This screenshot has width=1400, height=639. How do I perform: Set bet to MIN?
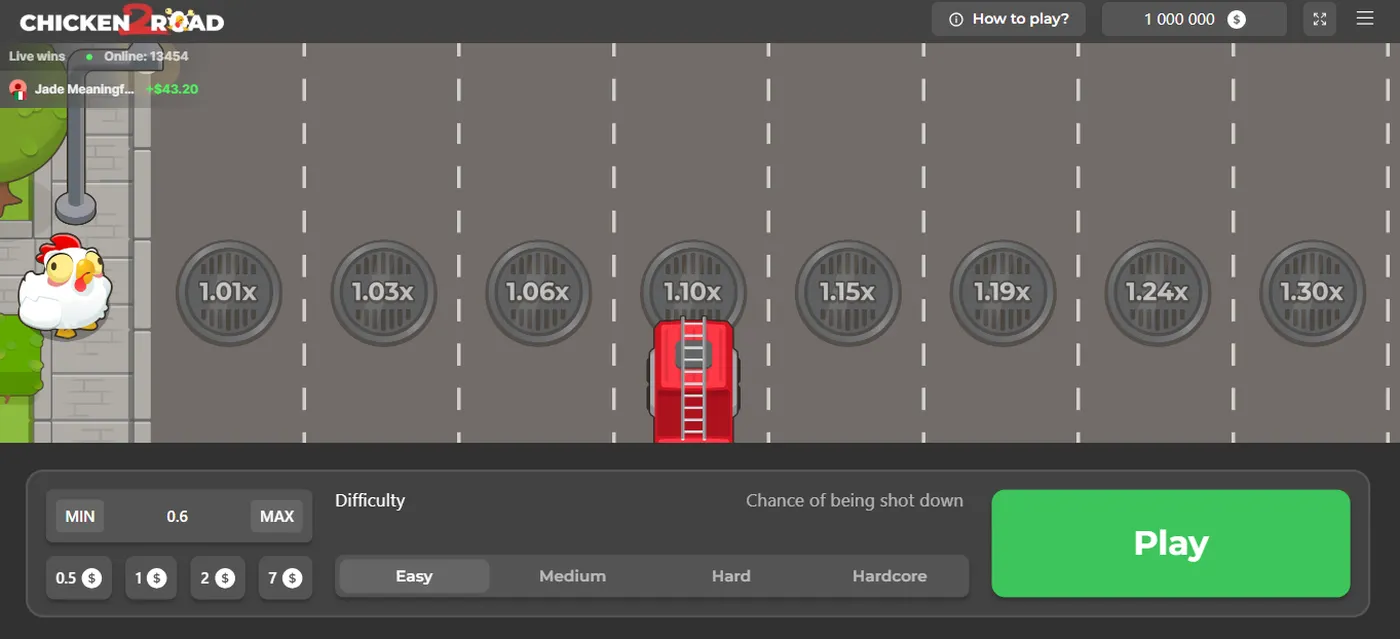80,516
